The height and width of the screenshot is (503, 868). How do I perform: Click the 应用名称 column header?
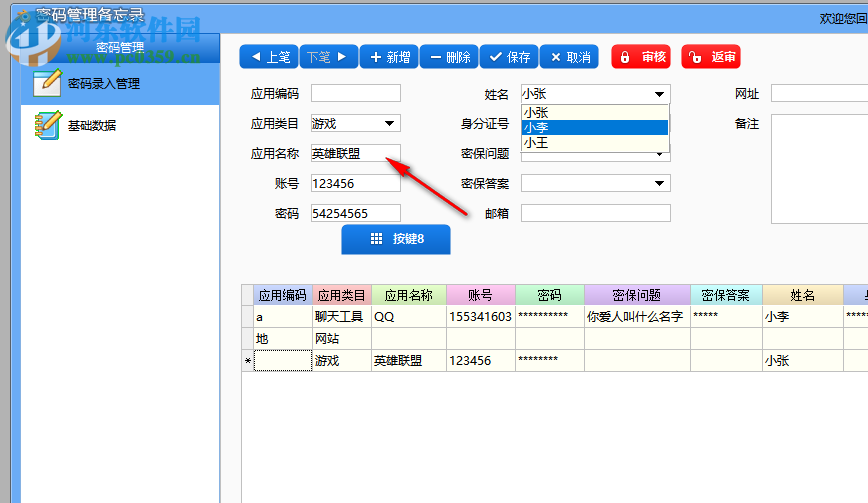pyautogui.click(x=409, y=295)
